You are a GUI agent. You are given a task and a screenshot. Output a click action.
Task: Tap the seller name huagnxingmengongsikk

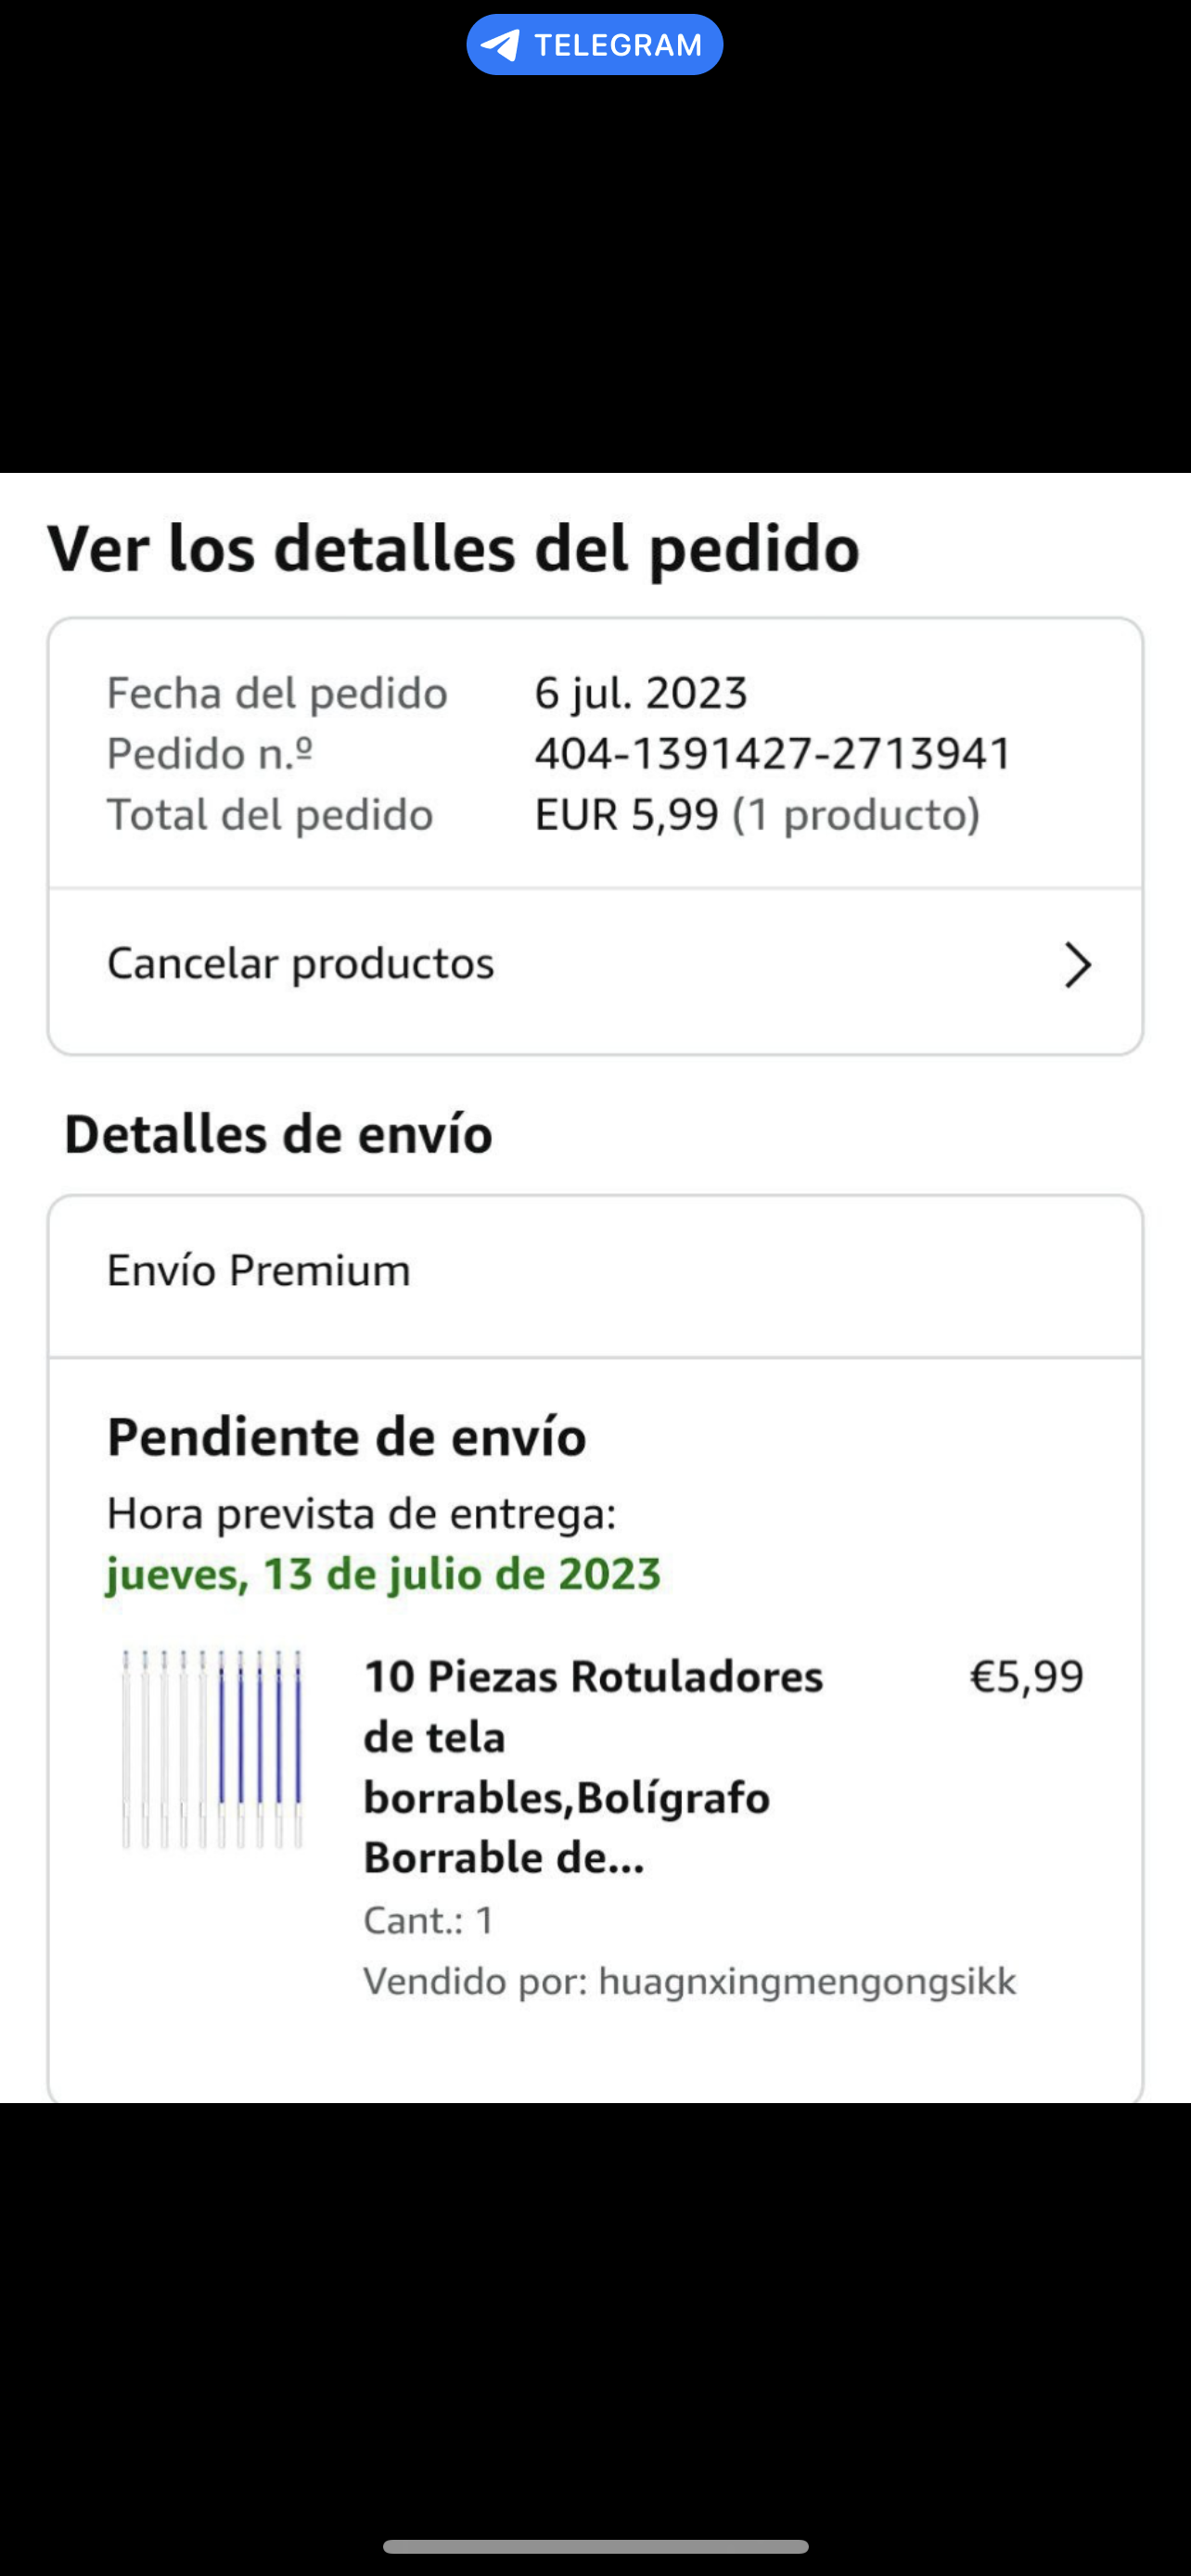tap(806, 1981)
